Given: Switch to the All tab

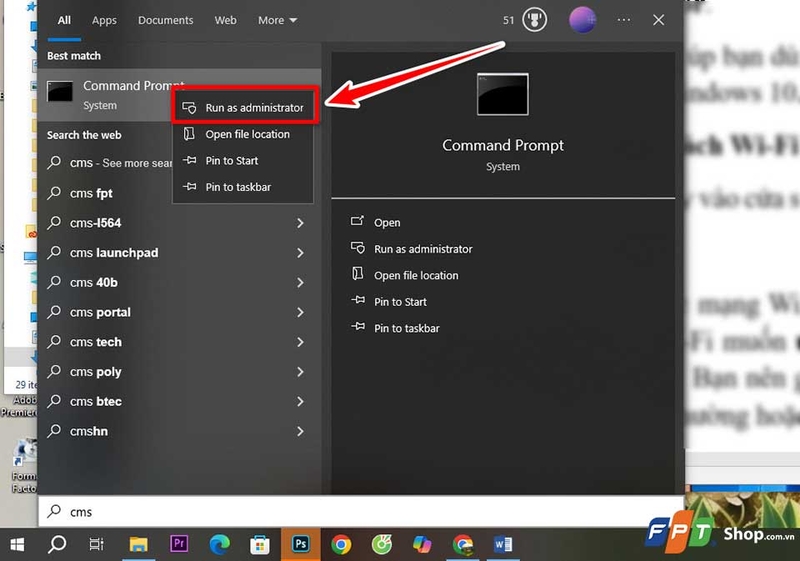Looking at the screenshot, I should (64, 20).
